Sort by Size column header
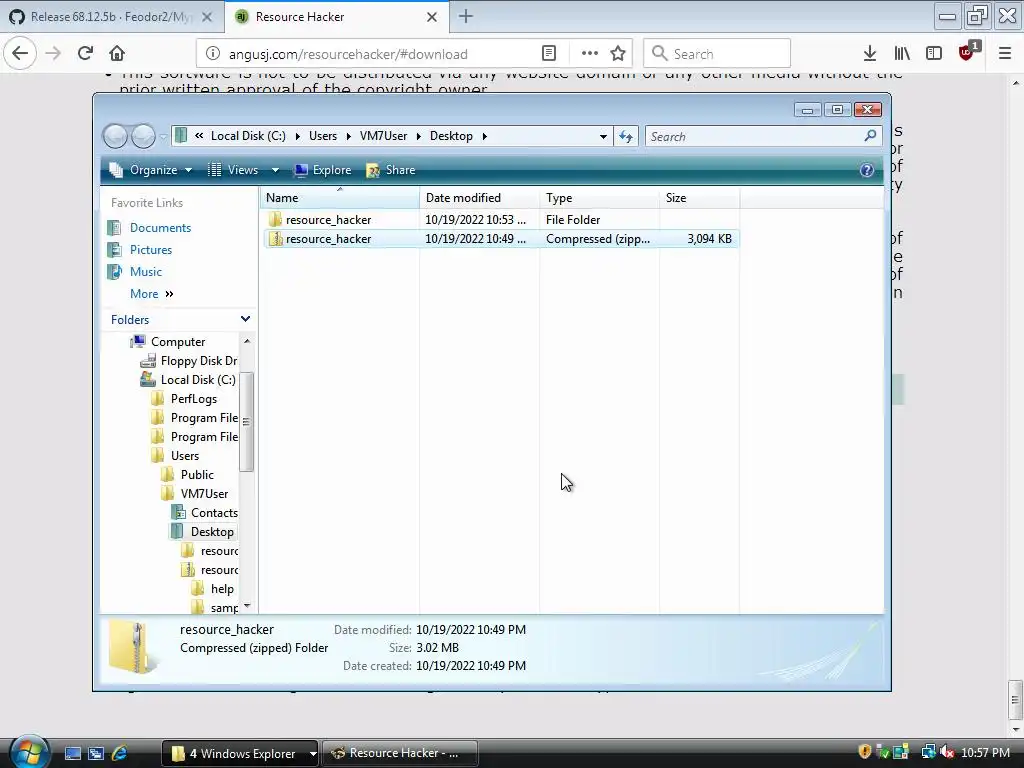The width and height of the screenshot is (1024, 768). click(x=699, y=198)
